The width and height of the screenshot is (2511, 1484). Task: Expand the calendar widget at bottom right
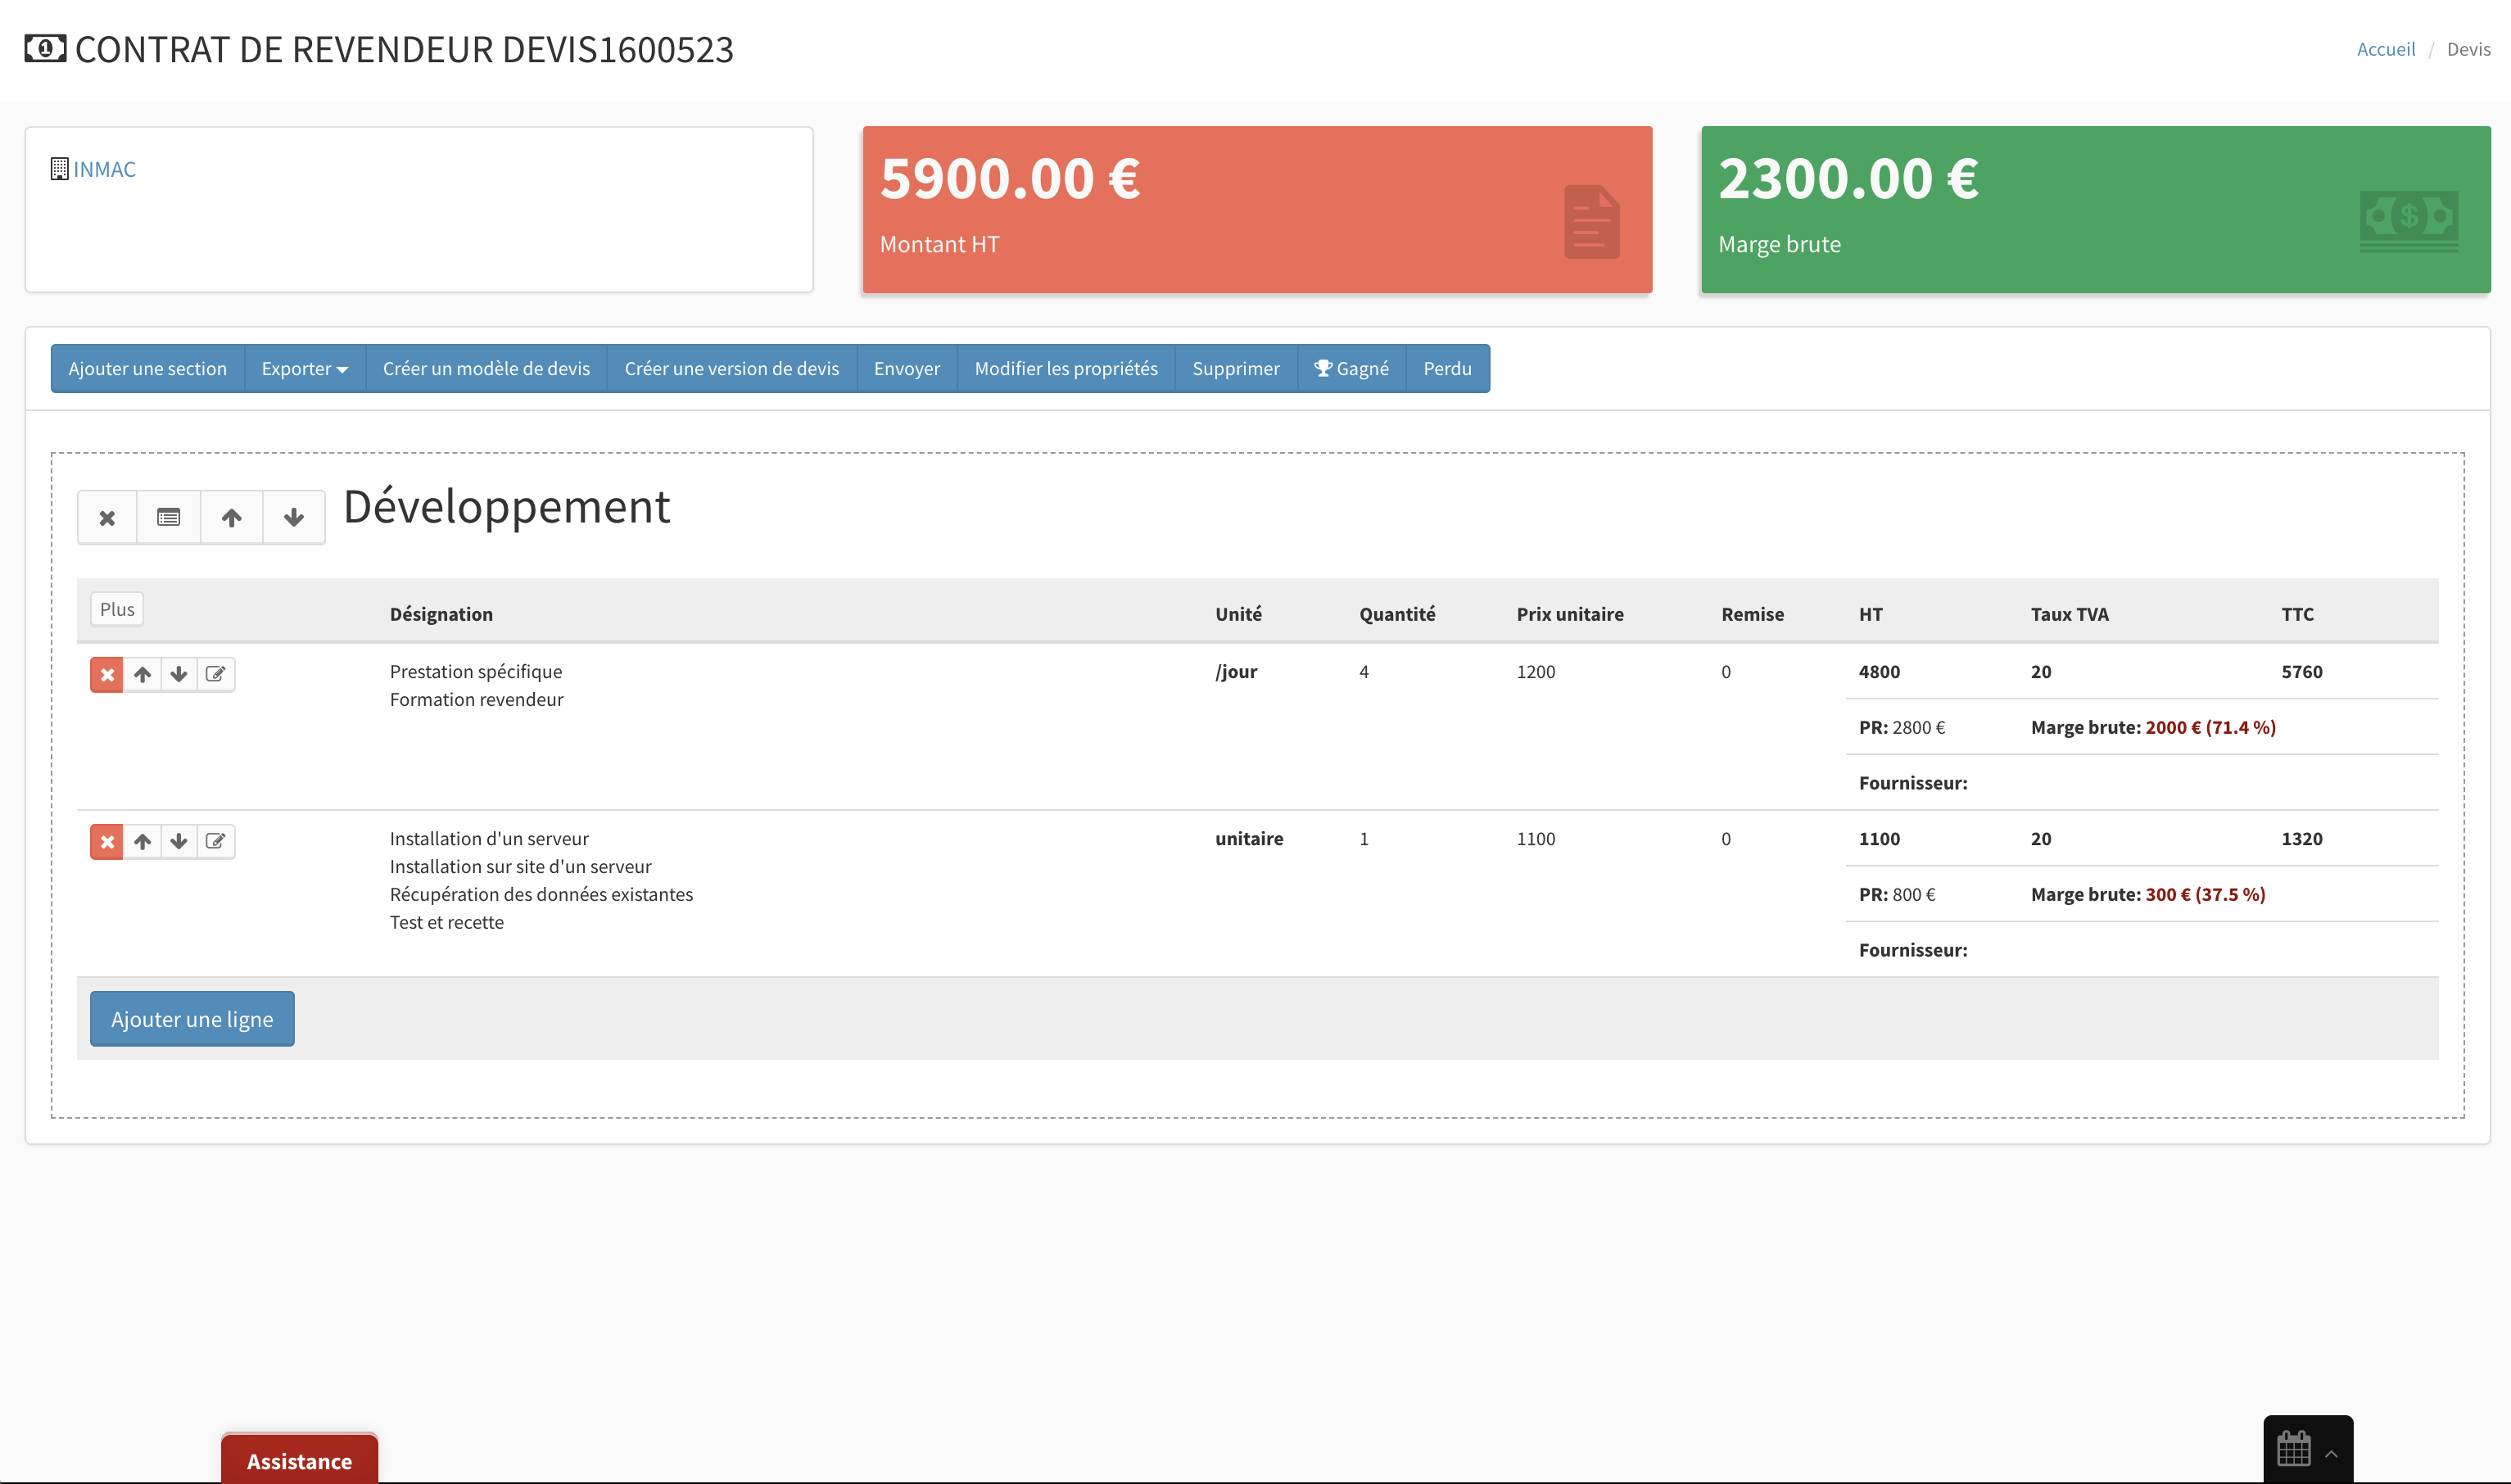pos(2307,1449)
